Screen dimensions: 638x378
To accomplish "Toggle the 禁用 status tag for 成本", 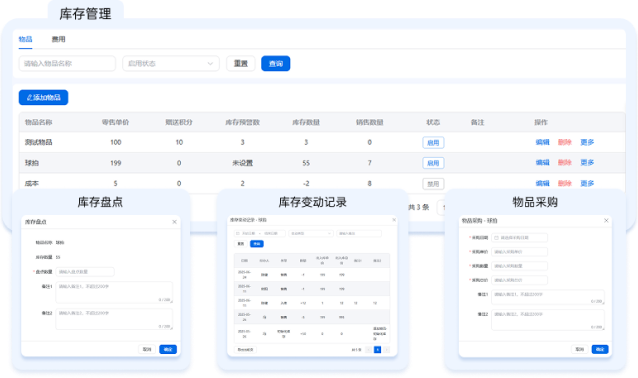I will 433,184.
